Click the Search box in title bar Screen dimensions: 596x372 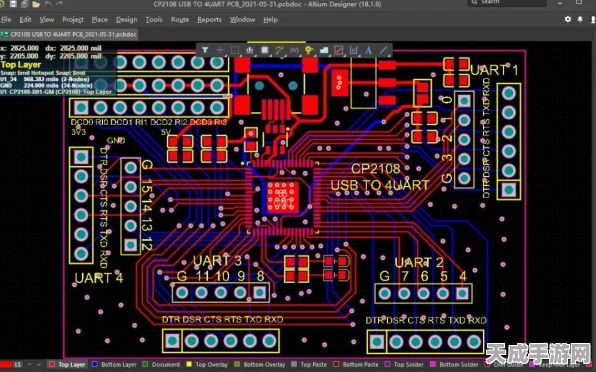click(x=507, y=3)
